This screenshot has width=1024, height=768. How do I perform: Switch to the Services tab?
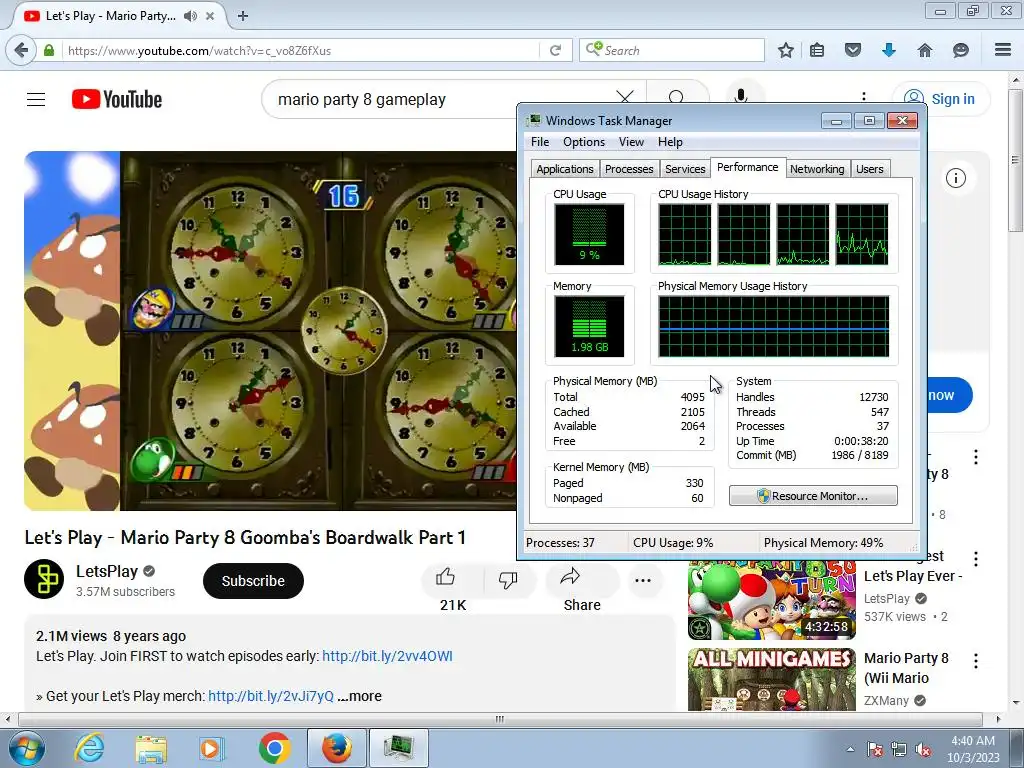coord(685,169)
